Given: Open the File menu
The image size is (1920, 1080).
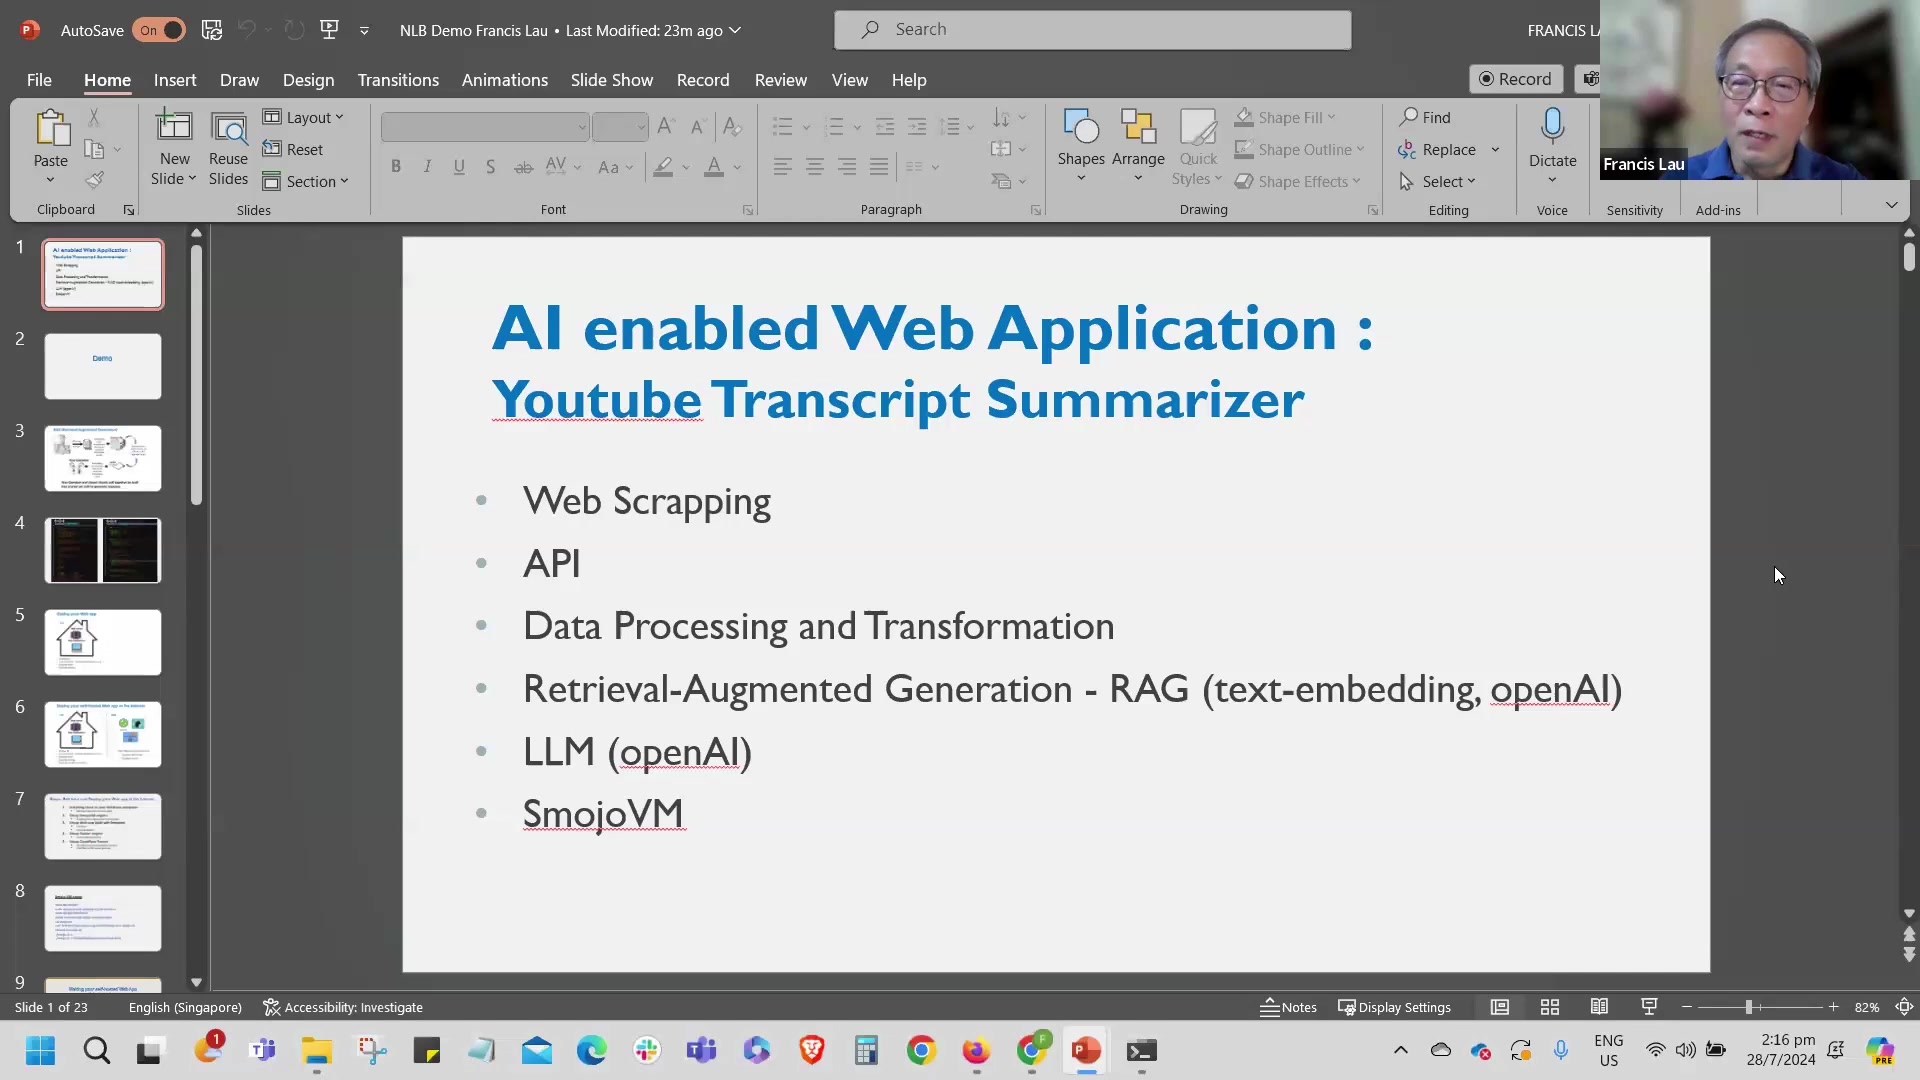Looking at the screenshot, I should pos(39,80).
